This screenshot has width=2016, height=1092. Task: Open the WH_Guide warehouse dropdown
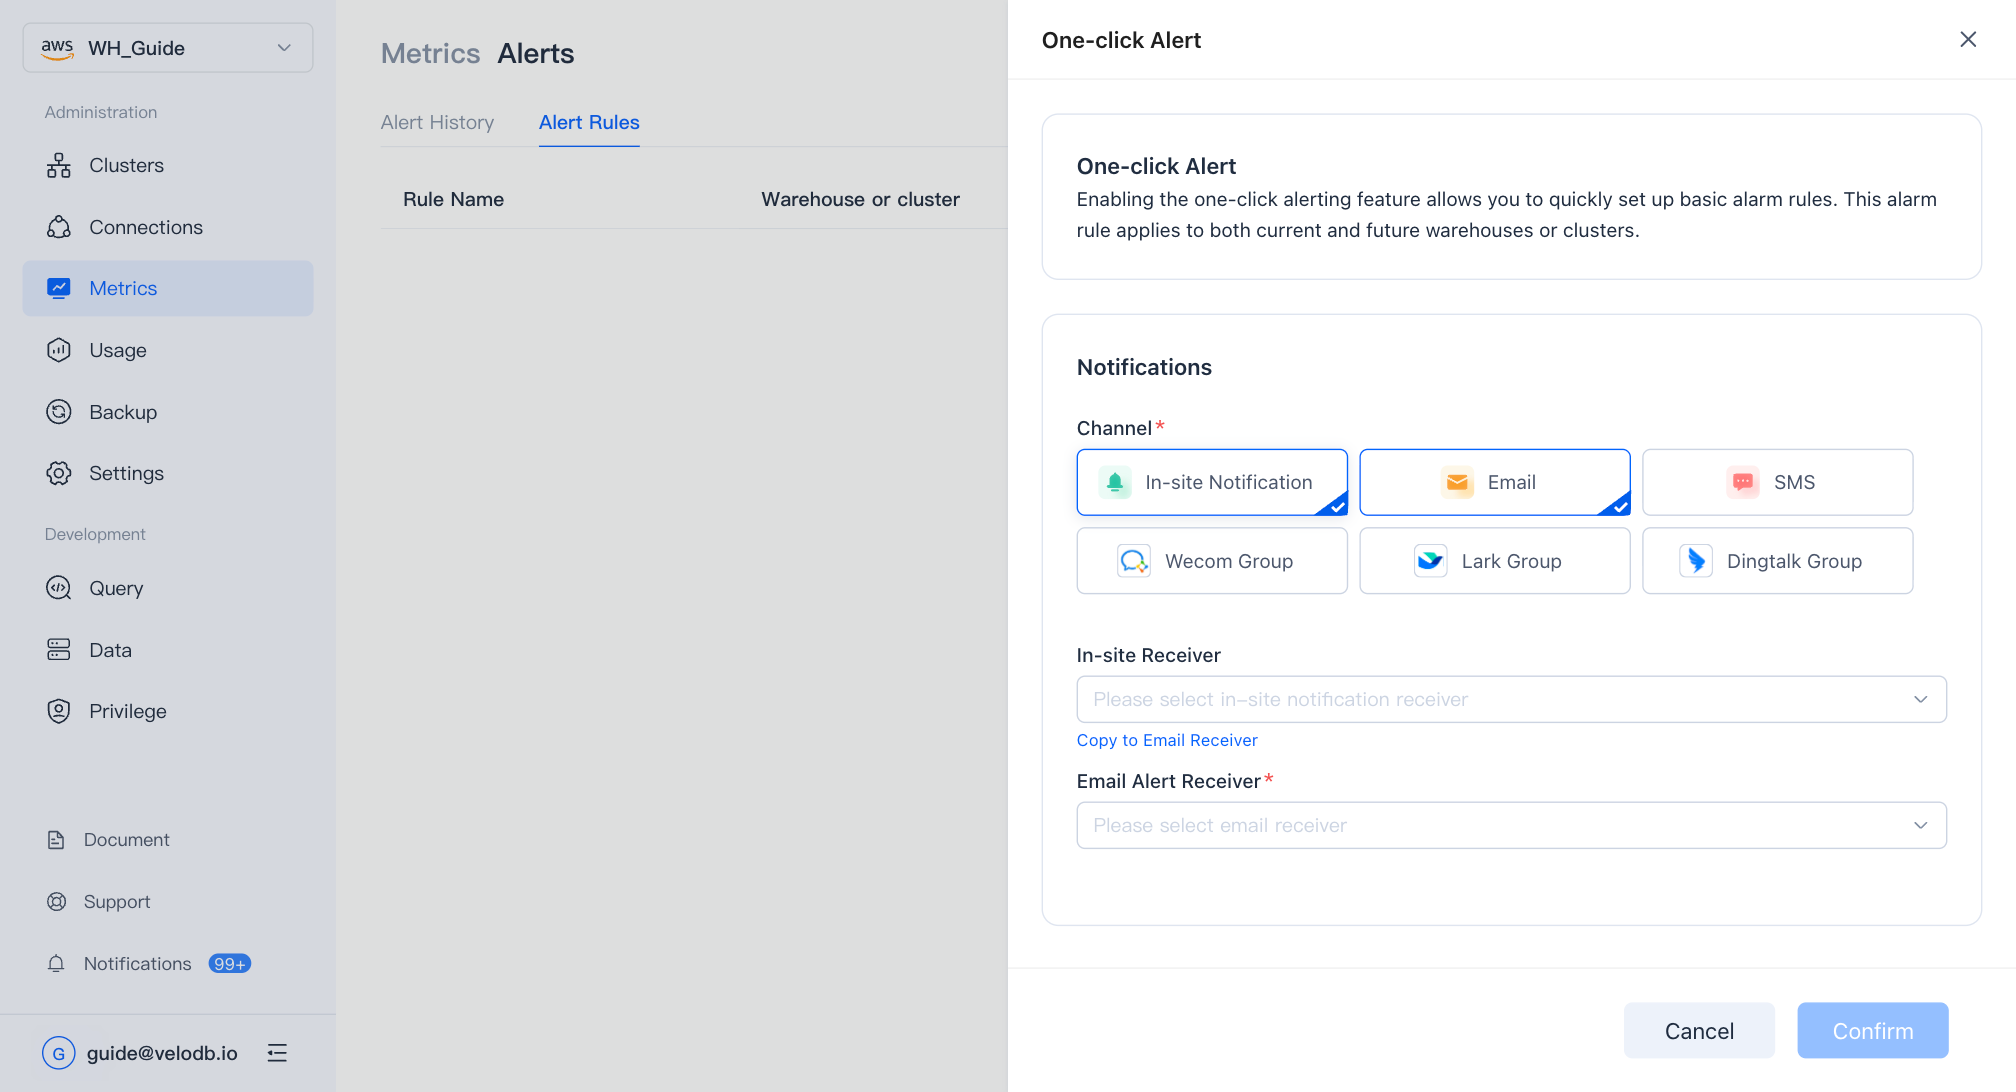tap(168, 48)
